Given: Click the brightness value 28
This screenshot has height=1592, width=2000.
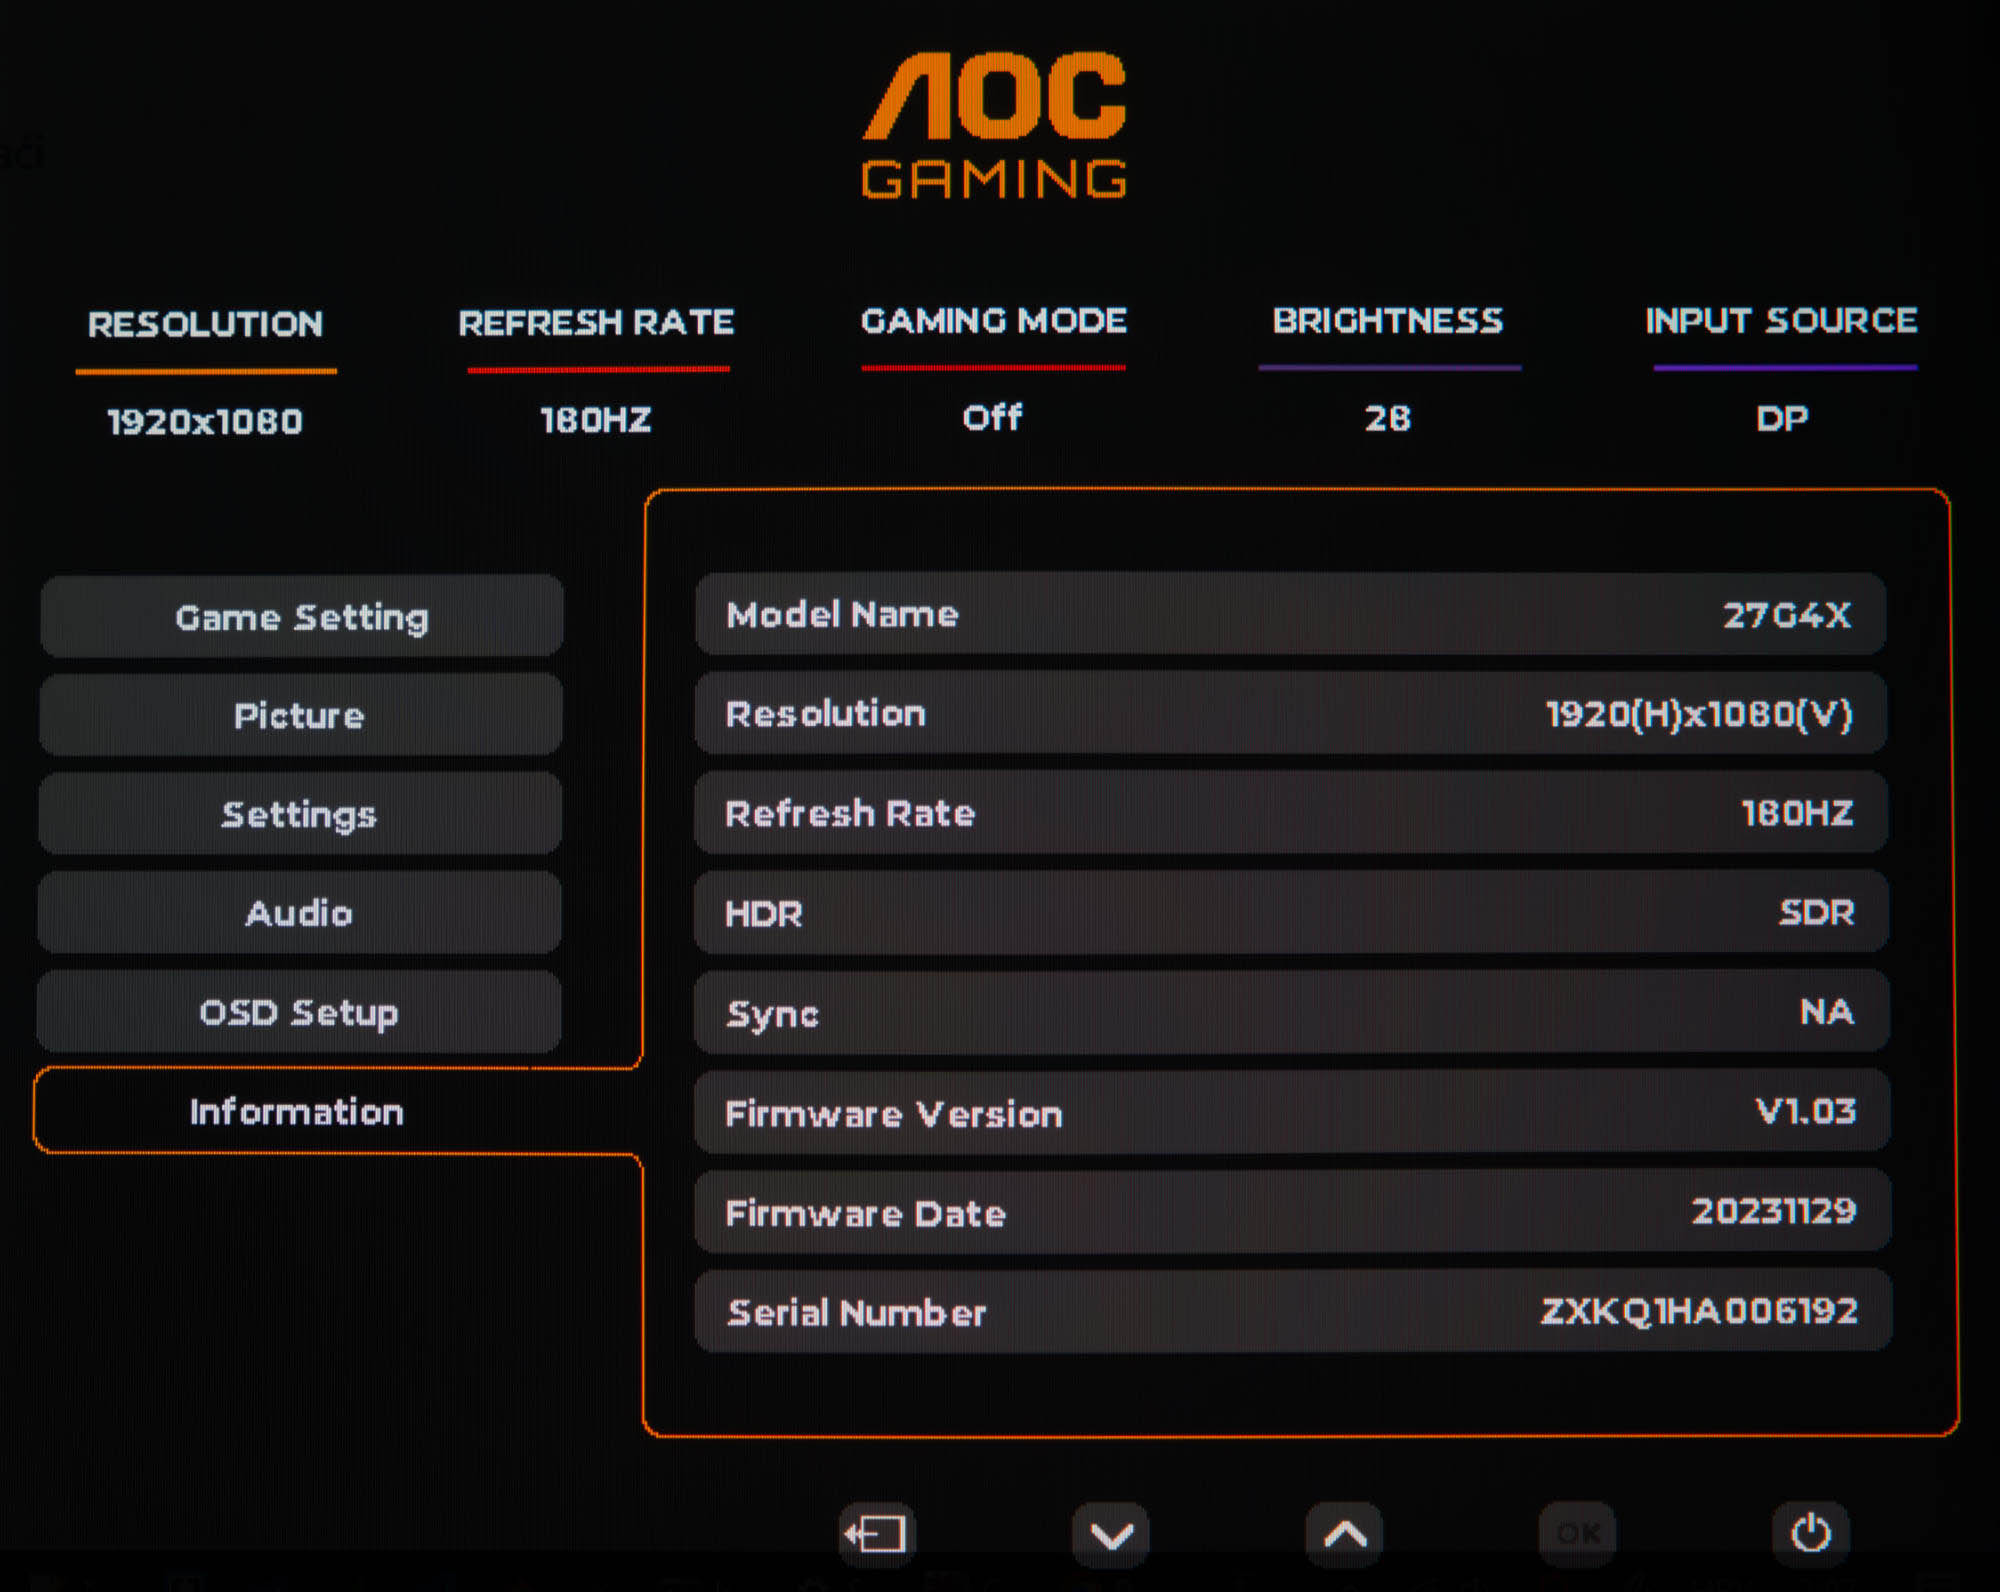Looking at the screenshot, I should tap(1388, 418).
